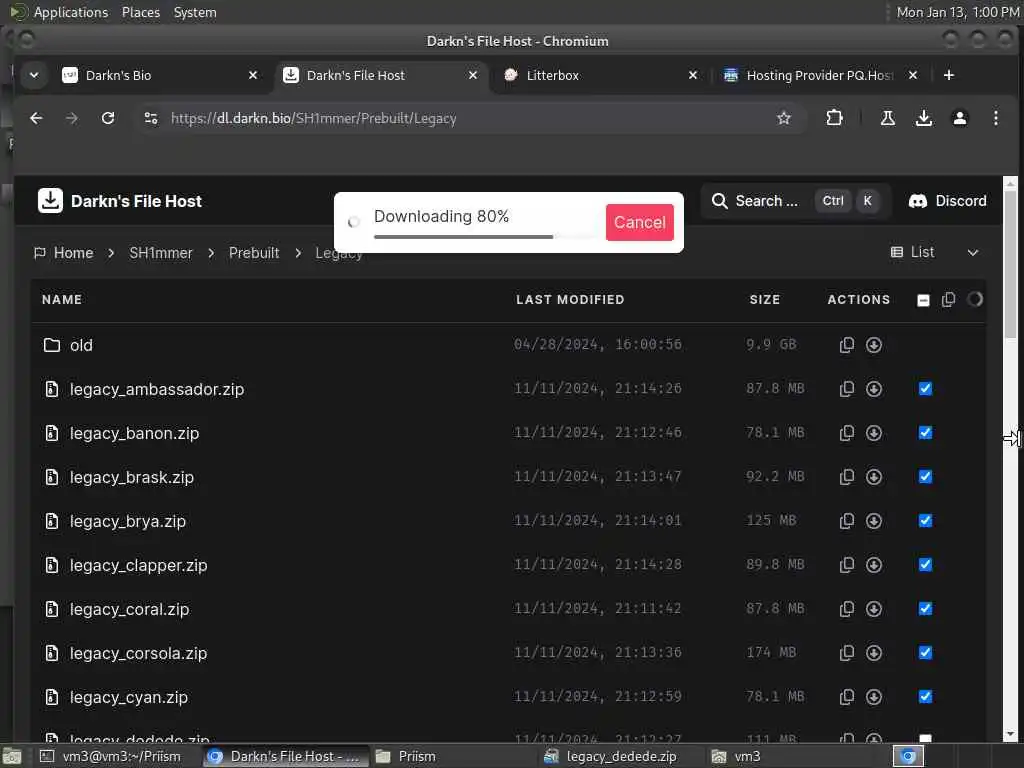Copy link for legacy_corsola.zip
The image size is (1024, 768).
(x=846, y=652)
